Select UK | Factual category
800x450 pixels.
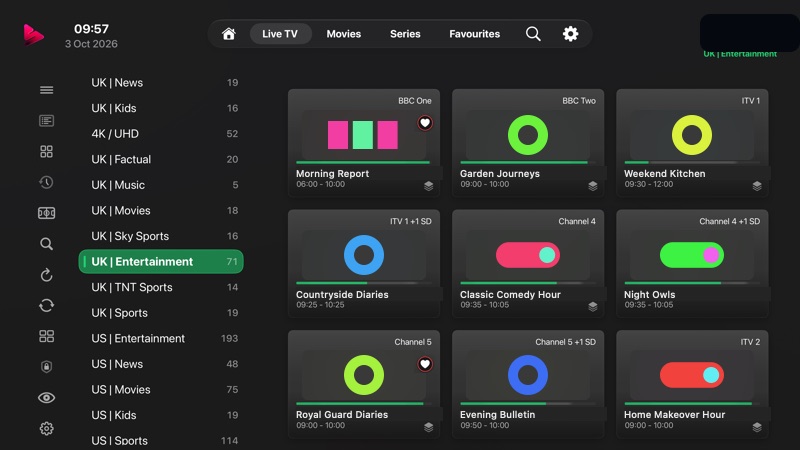(161, 159)
